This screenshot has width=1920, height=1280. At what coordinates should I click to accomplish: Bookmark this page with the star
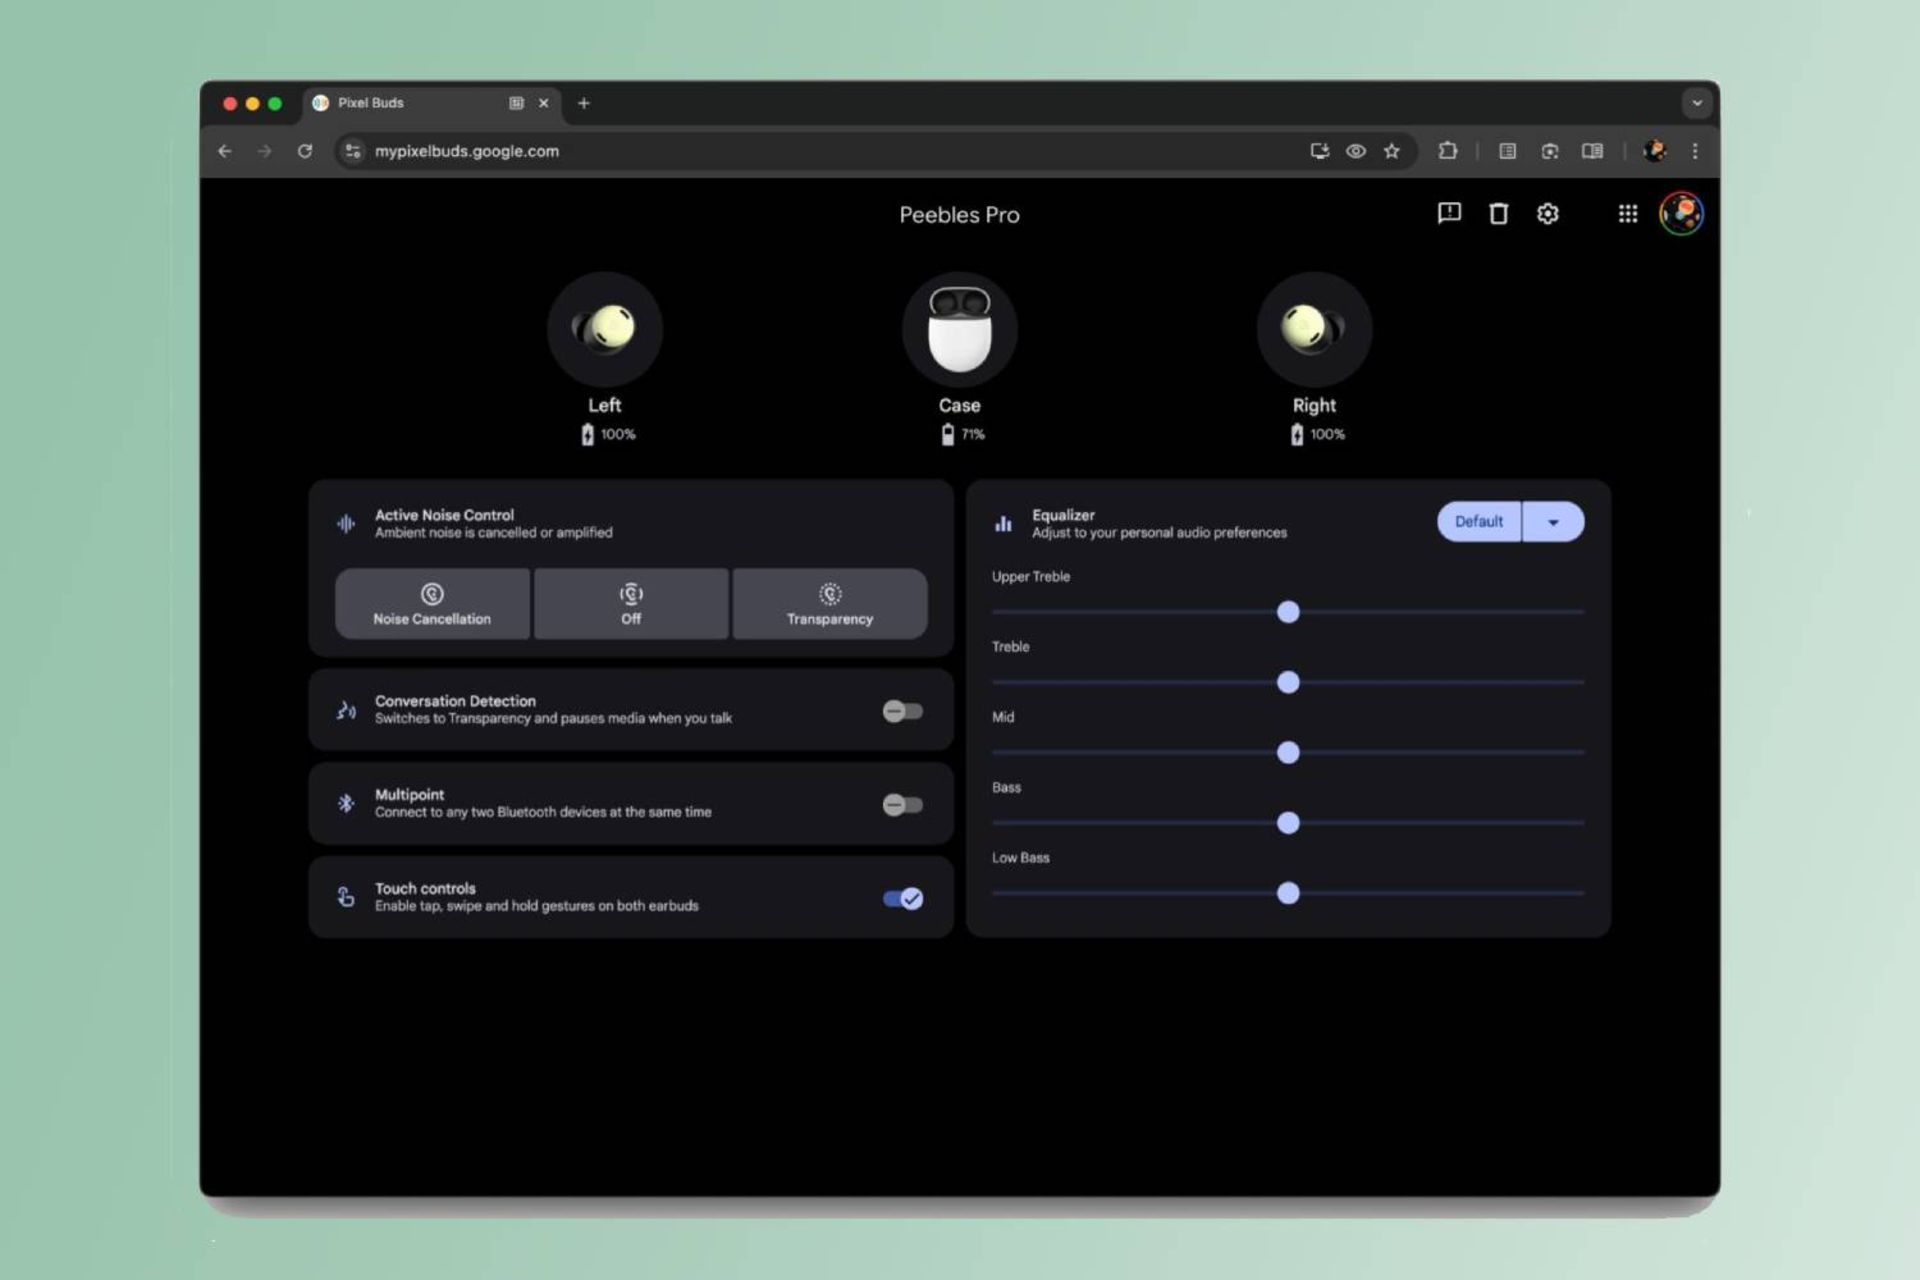(x=1392, y=151)
